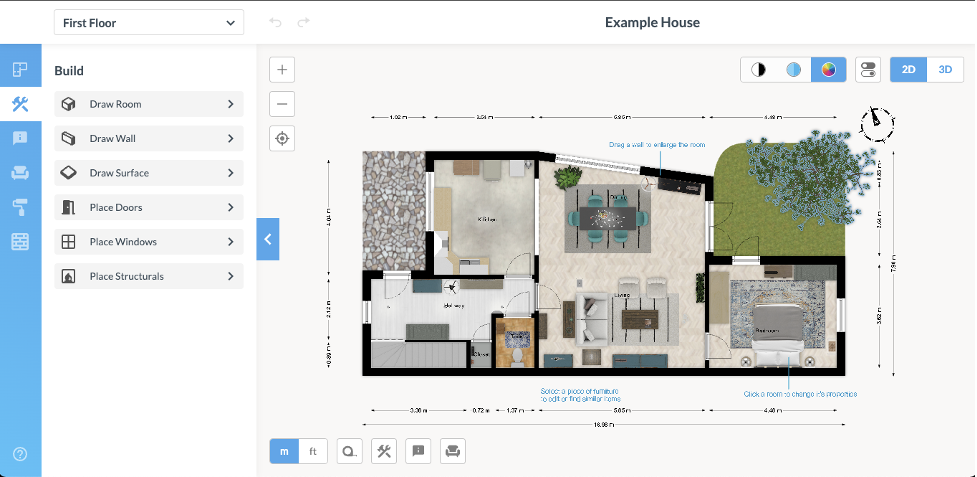Click the Draw Surface diamond icon
This screenshot has width=977, height=477.
click(x=69, y=173)
